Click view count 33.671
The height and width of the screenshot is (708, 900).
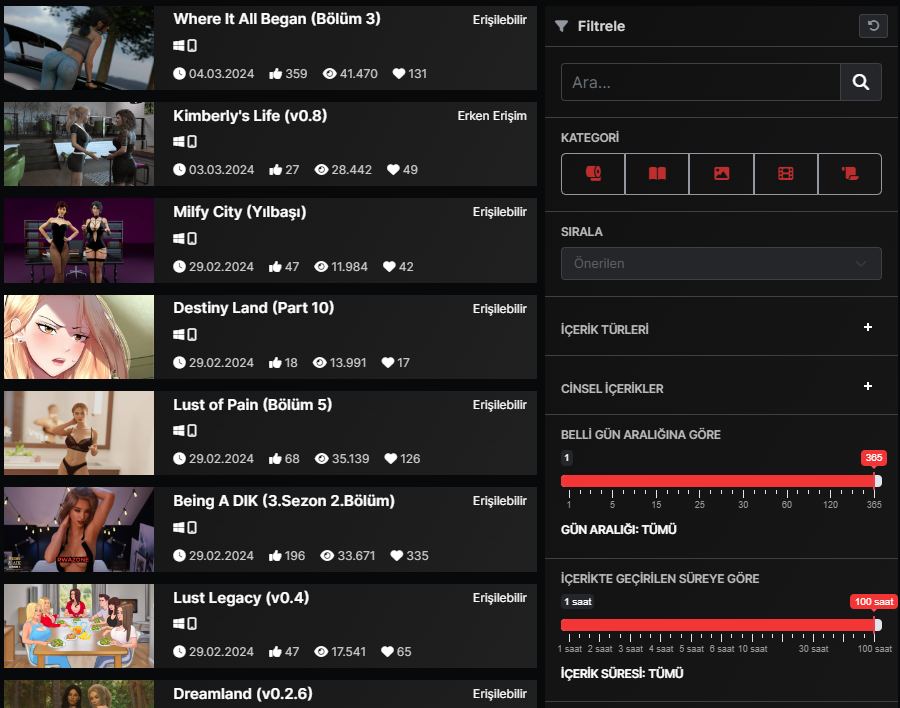click(x=356, y=555)
